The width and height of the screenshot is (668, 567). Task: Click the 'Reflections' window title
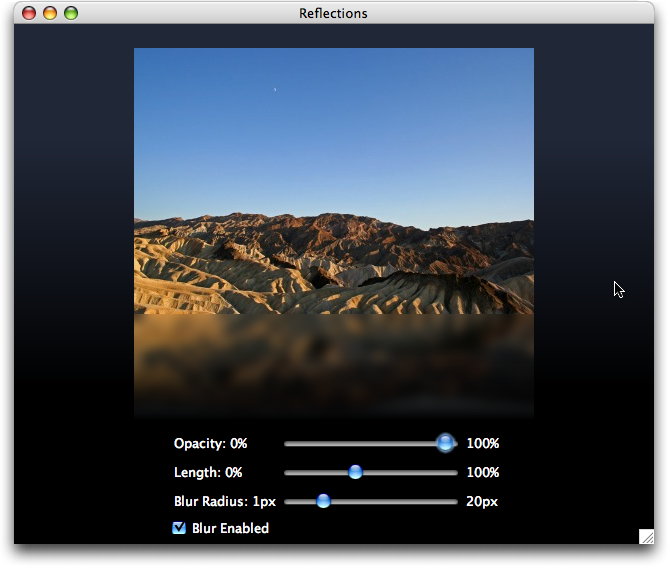pos(333,14)
